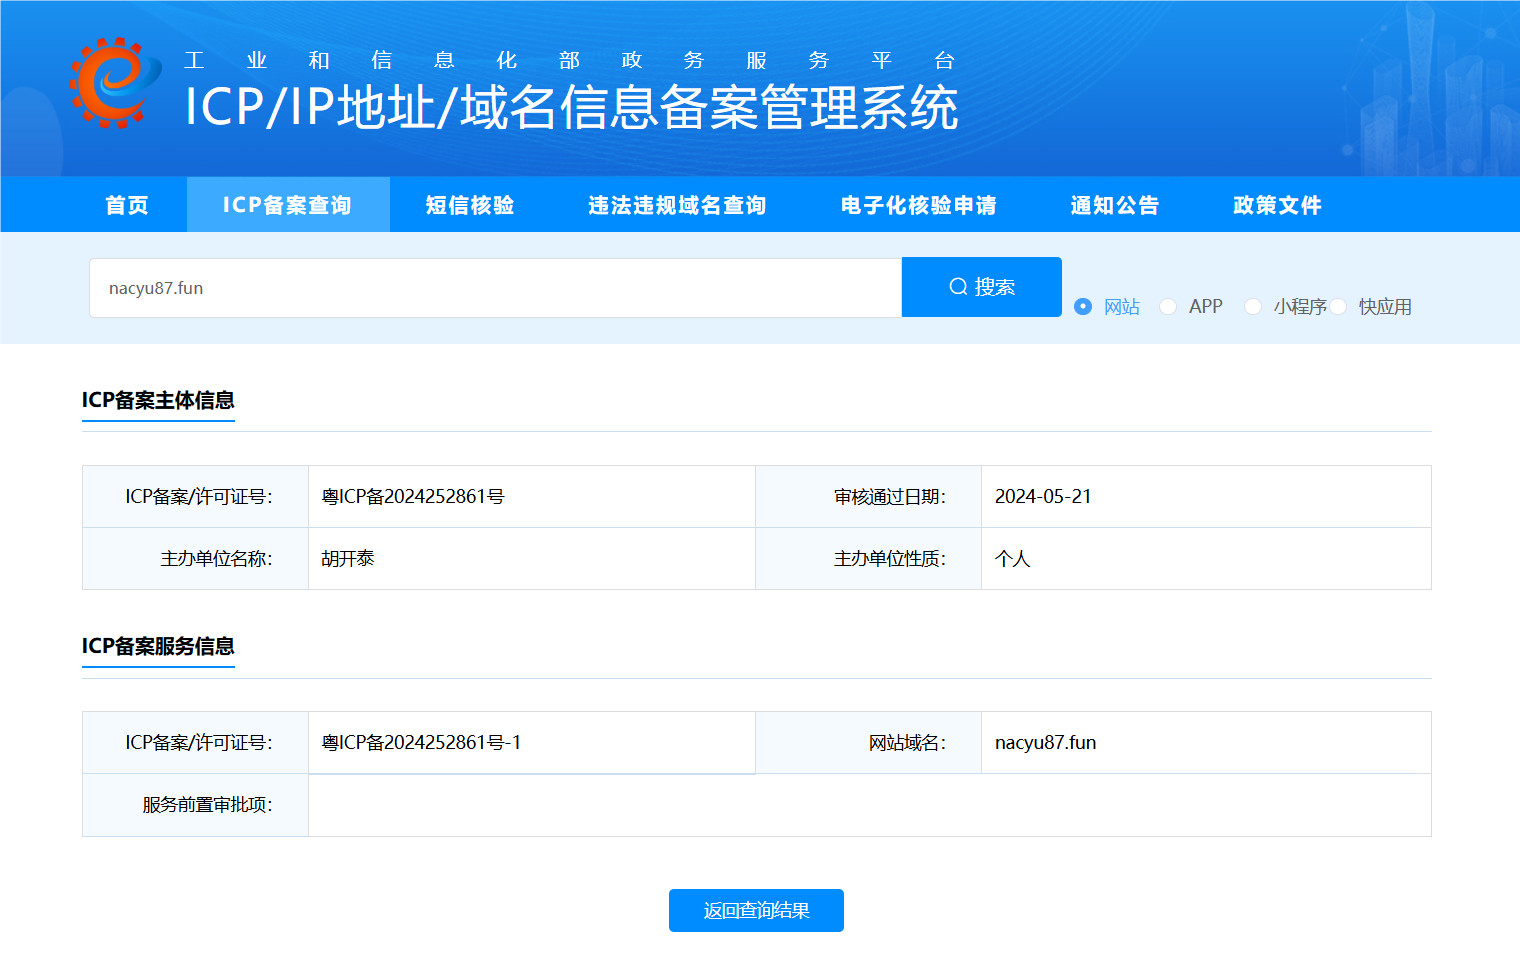Viewport: 1520px width, 963px height.
Task: Click the ICP/IP地址/域名信息备案管理系统 title
Action: (x=571, y=107)
